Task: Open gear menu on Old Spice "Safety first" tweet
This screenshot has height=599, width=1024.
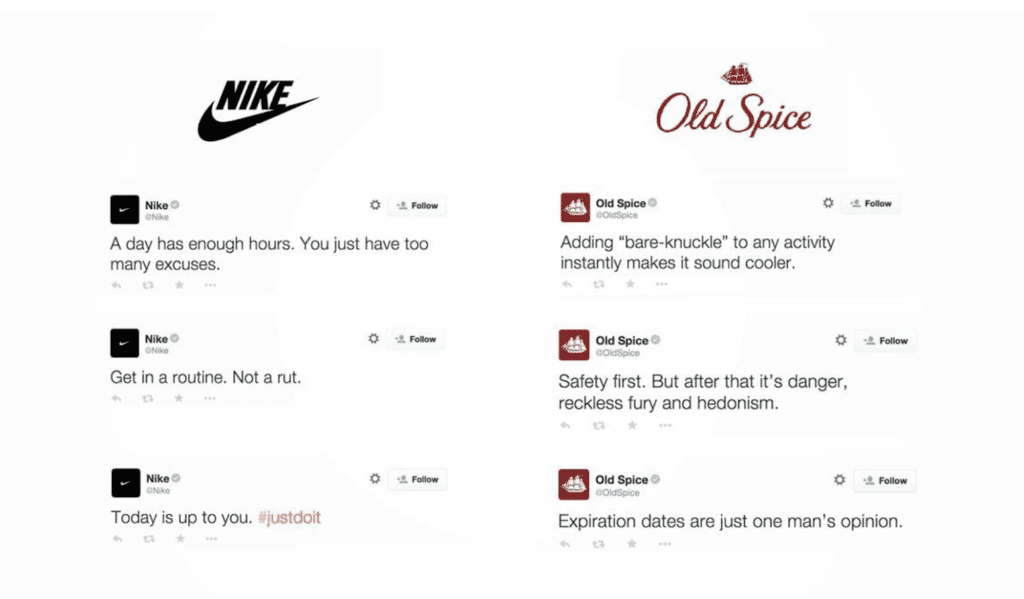Action: [840, 340]
